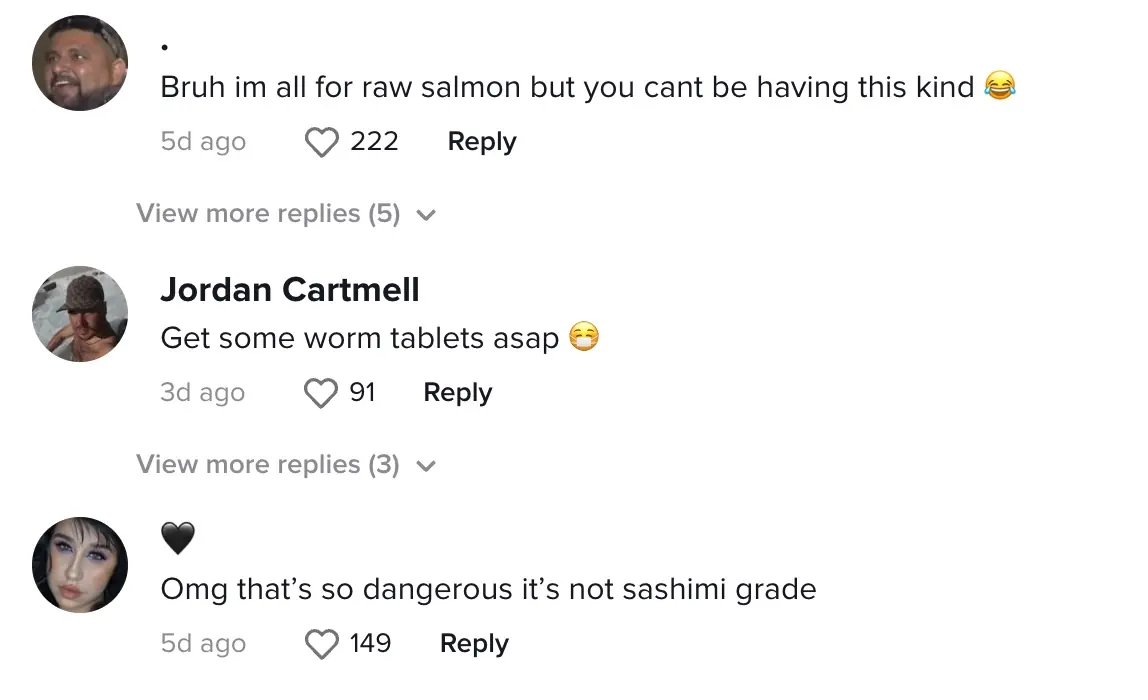This screenshot has width=1148, height=700.
Task: Open the avatar of the sashimi grade commenter
Action: point(80,564)
